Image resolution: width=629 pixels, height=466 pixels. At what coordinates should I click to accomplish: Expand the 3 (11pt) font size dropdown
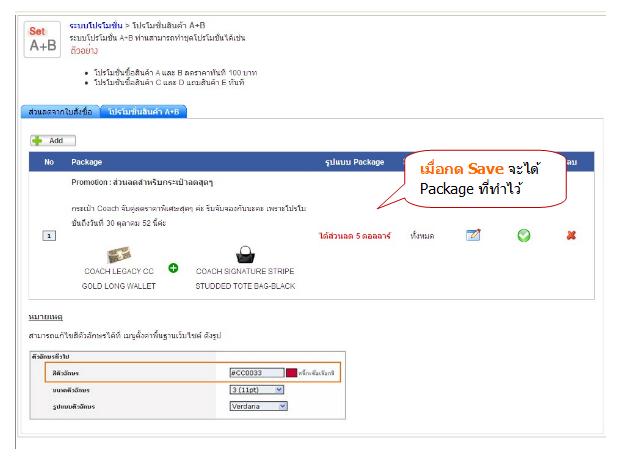(x=257, y=390)
